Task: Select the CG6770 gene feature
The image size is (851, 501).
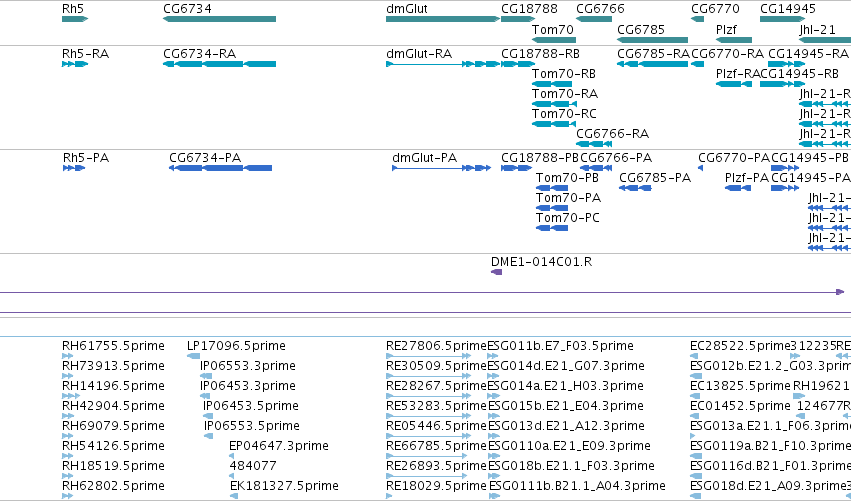Action: pyautogui.click(x=697, y=19)
